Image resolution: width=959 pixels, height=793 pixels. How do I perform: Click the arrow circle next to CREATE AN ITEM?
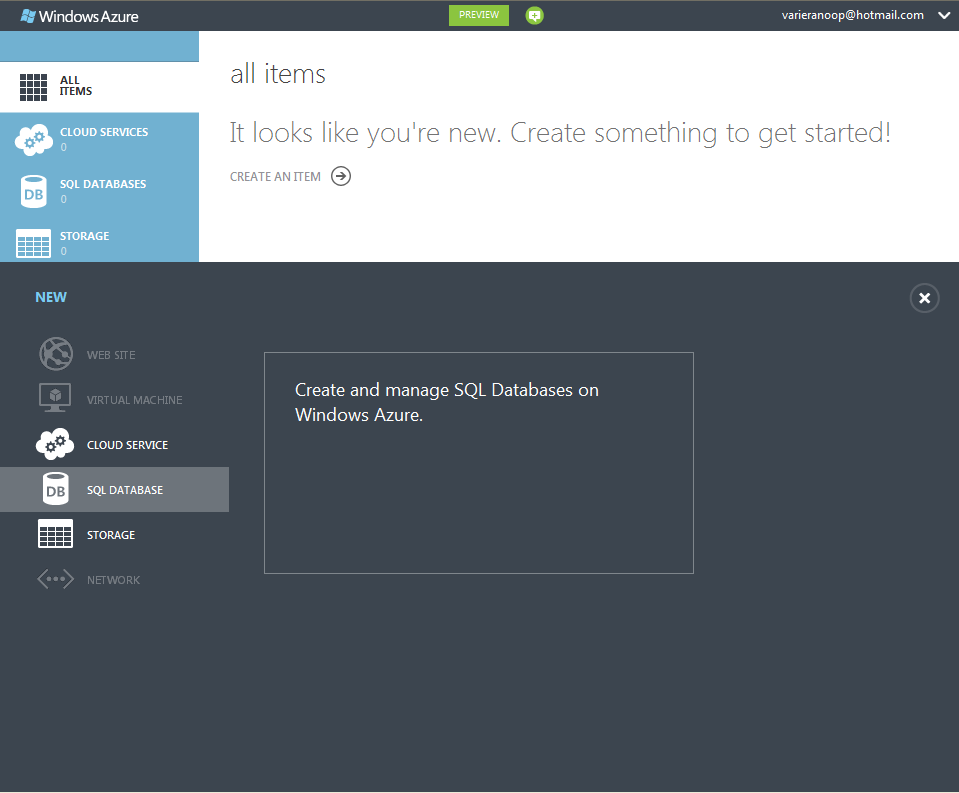(x=341, y=176)
